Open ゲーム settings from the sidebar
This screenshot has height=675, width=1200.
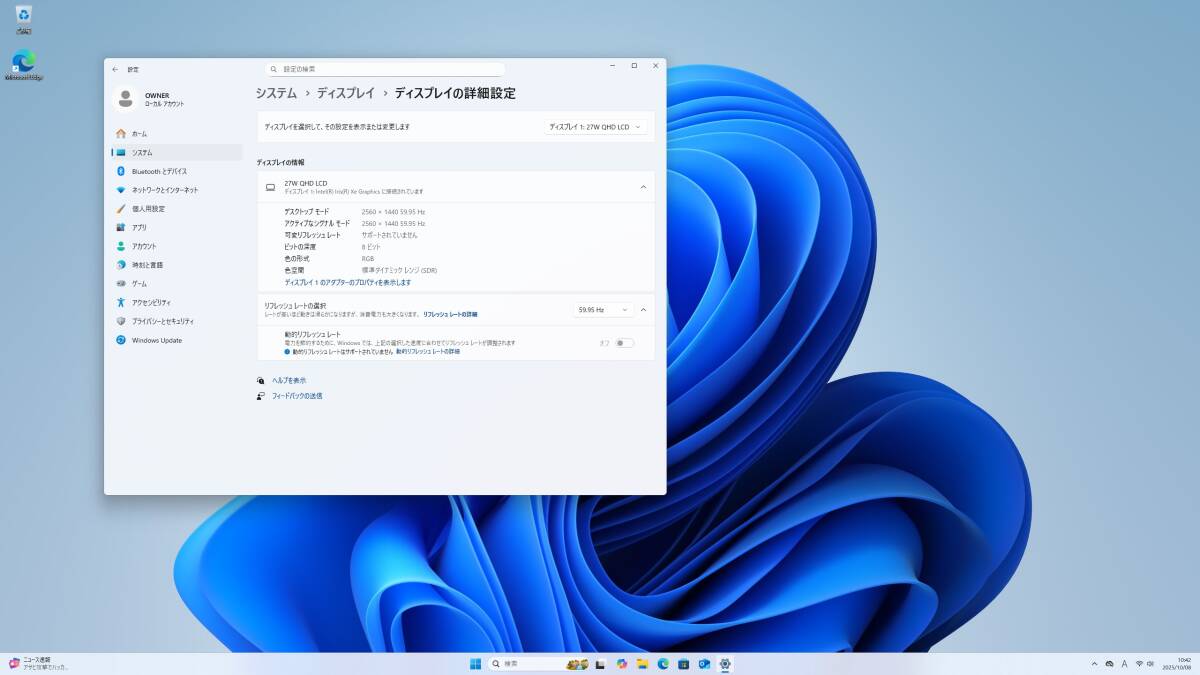pos(140,283)
